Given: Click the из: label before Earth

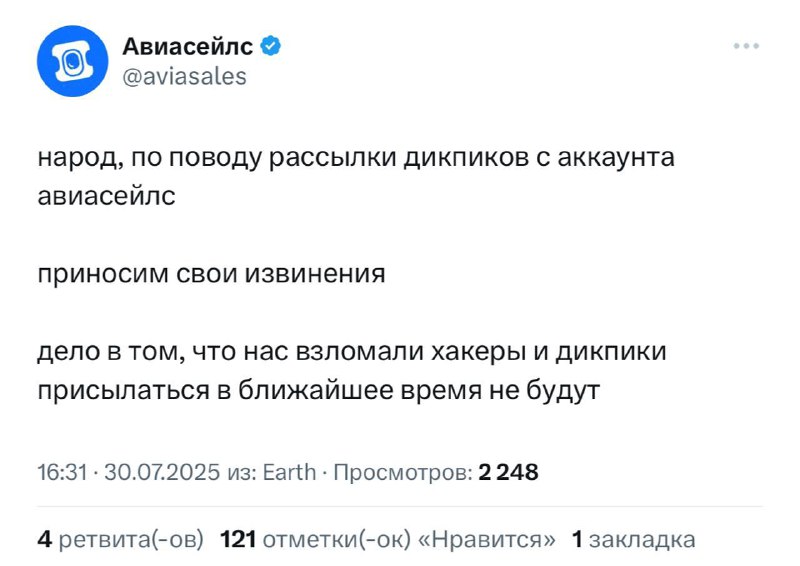Looking at the screenshot, I should pyautogui.click(x=241, y=472).
